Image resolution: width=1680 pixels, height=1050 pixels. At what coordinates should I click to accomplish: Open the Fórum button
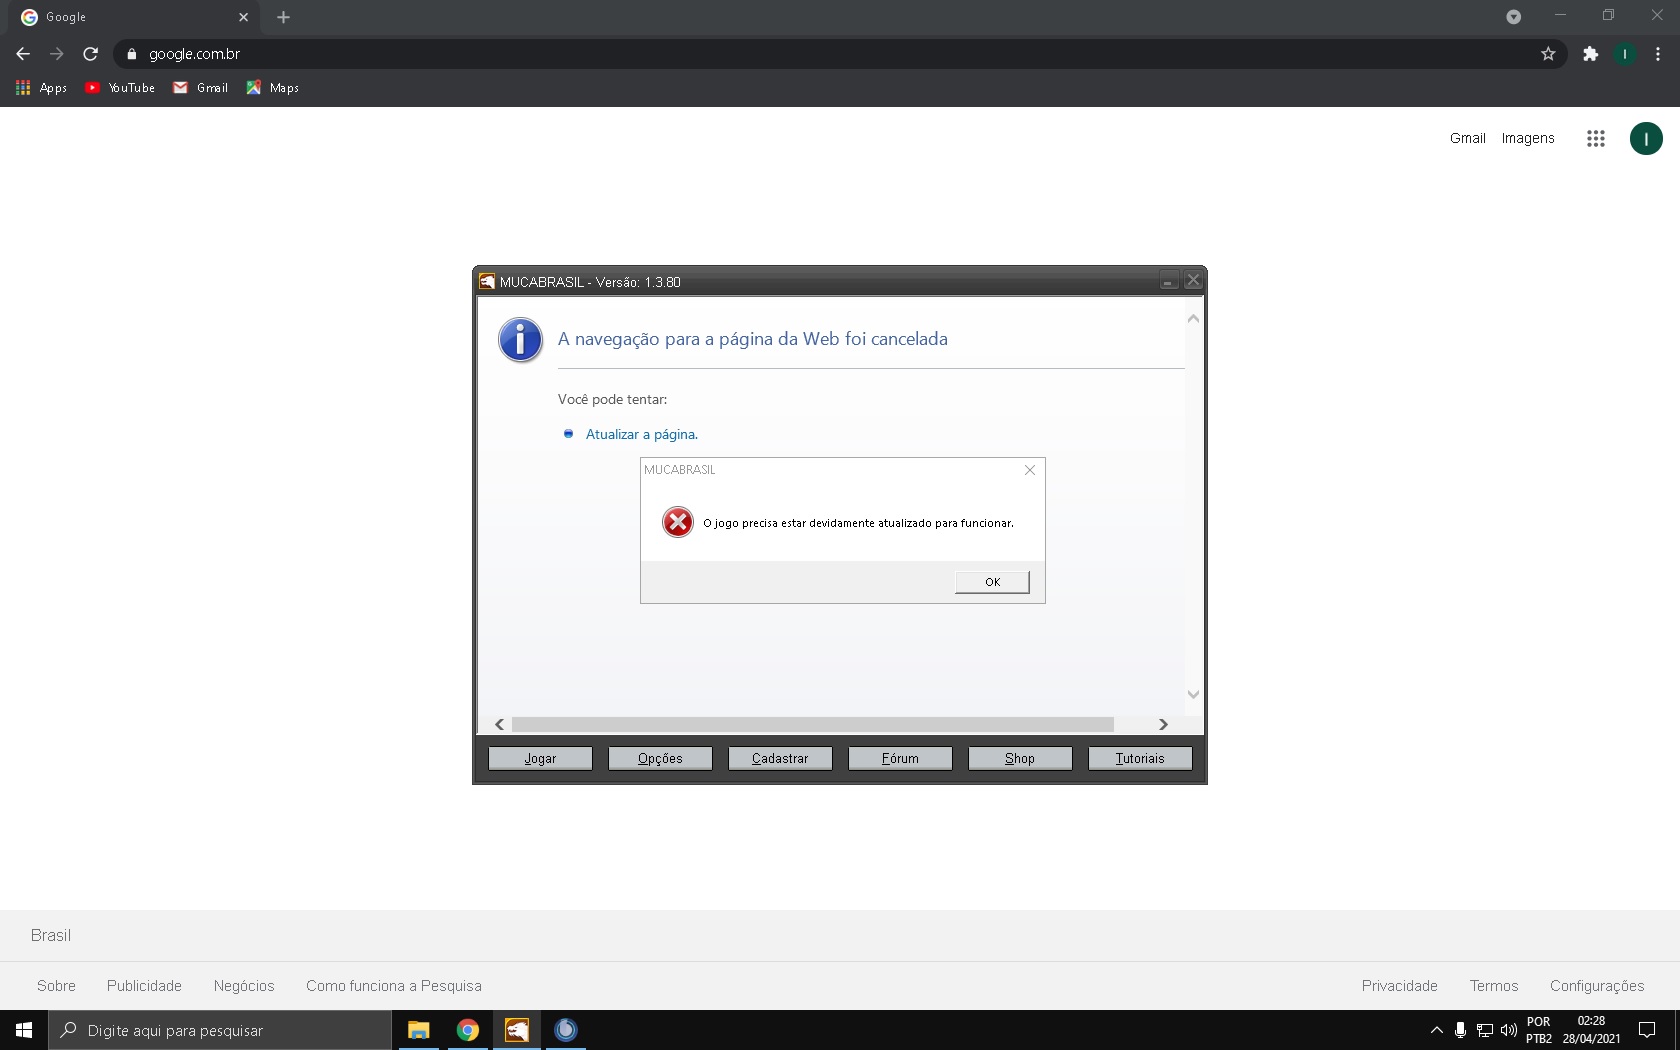pos(900,759)
